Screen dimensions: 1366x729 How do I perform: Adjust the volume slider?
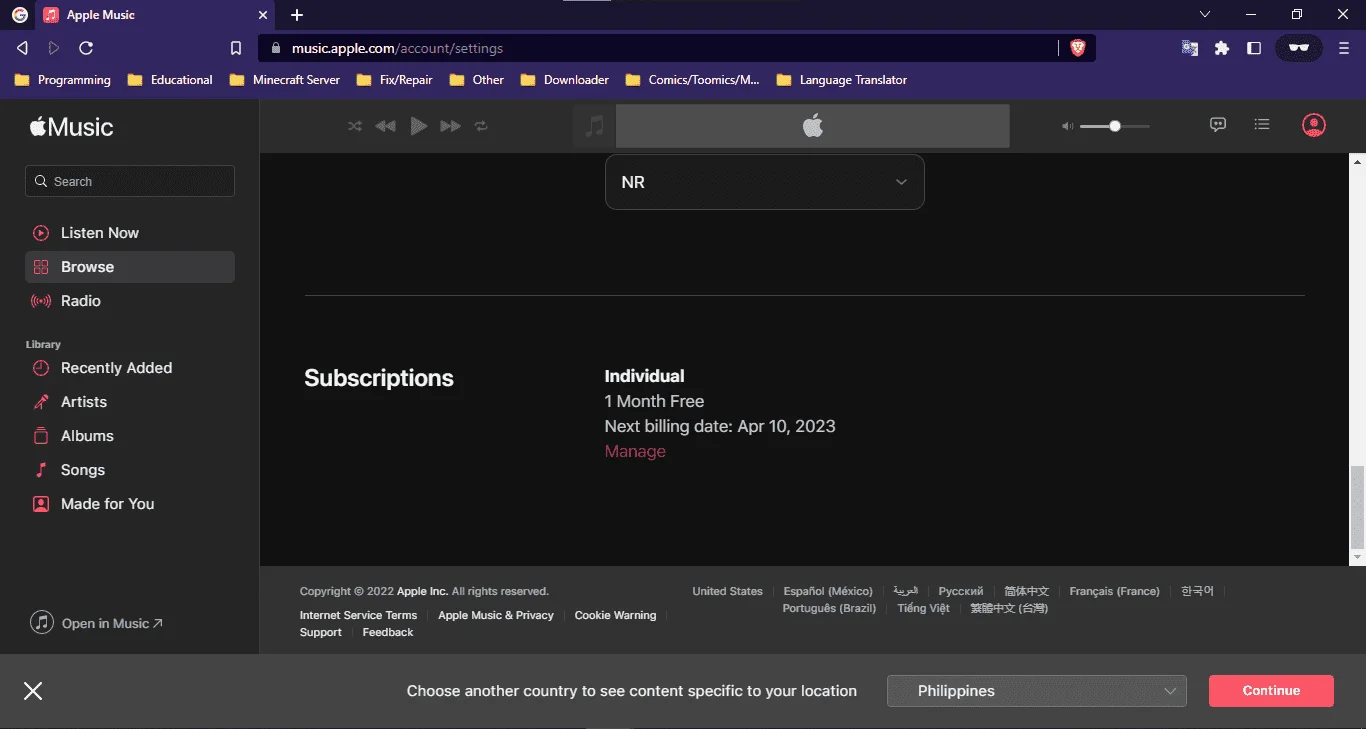[1115, 126]
